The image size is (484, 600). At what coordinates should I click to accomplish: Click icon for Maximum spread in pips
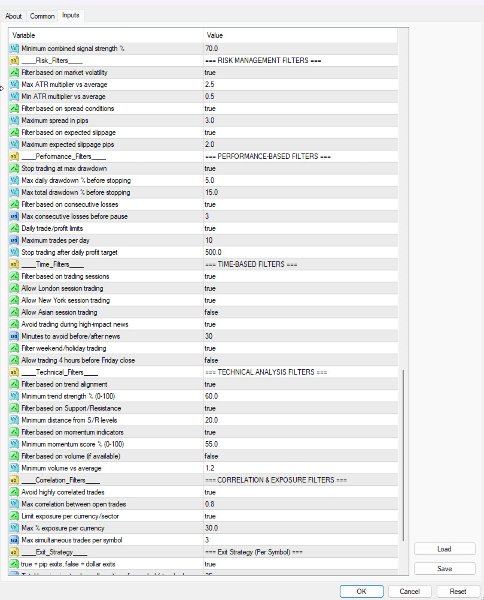[x=14, y=120]
